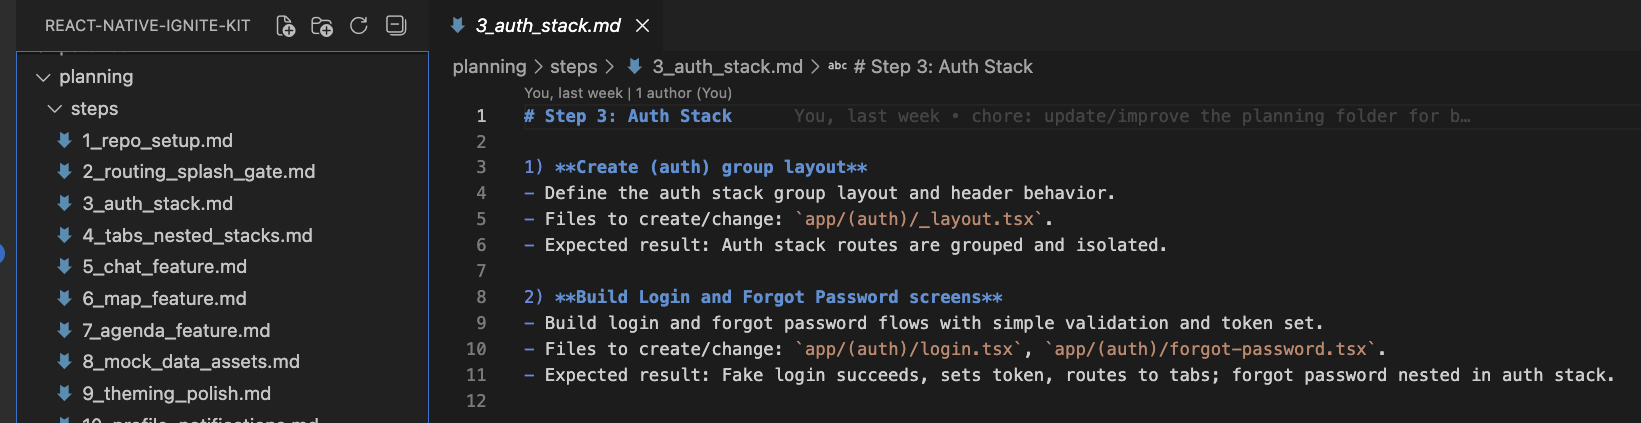Close the 3_auth_stack.md tab
The image size is (1641, 423).
(643, 26)
